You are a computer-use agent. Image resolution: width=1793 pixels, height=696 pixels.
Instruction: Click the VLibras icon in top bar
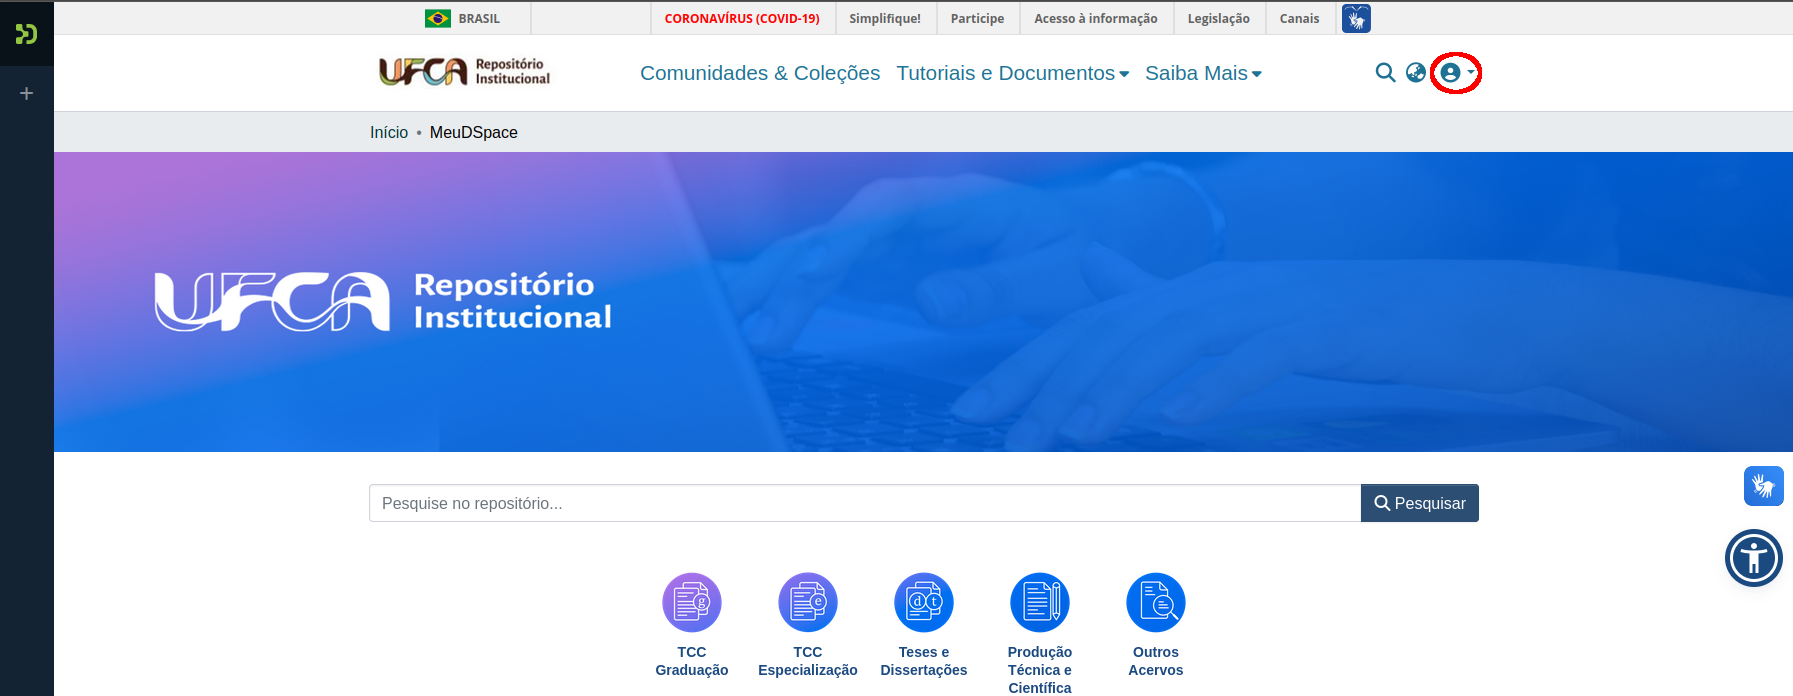point(1356,18)
